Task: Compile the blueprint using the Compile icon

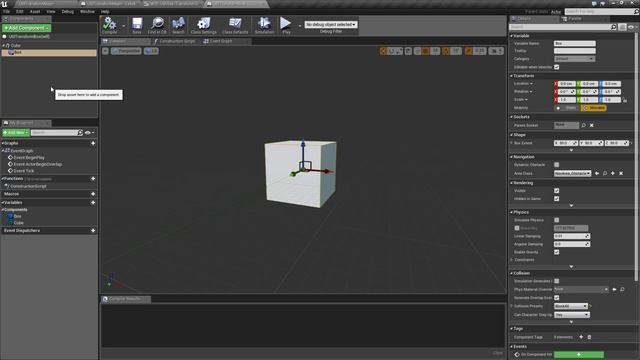Action: click(x=109, y=24)
